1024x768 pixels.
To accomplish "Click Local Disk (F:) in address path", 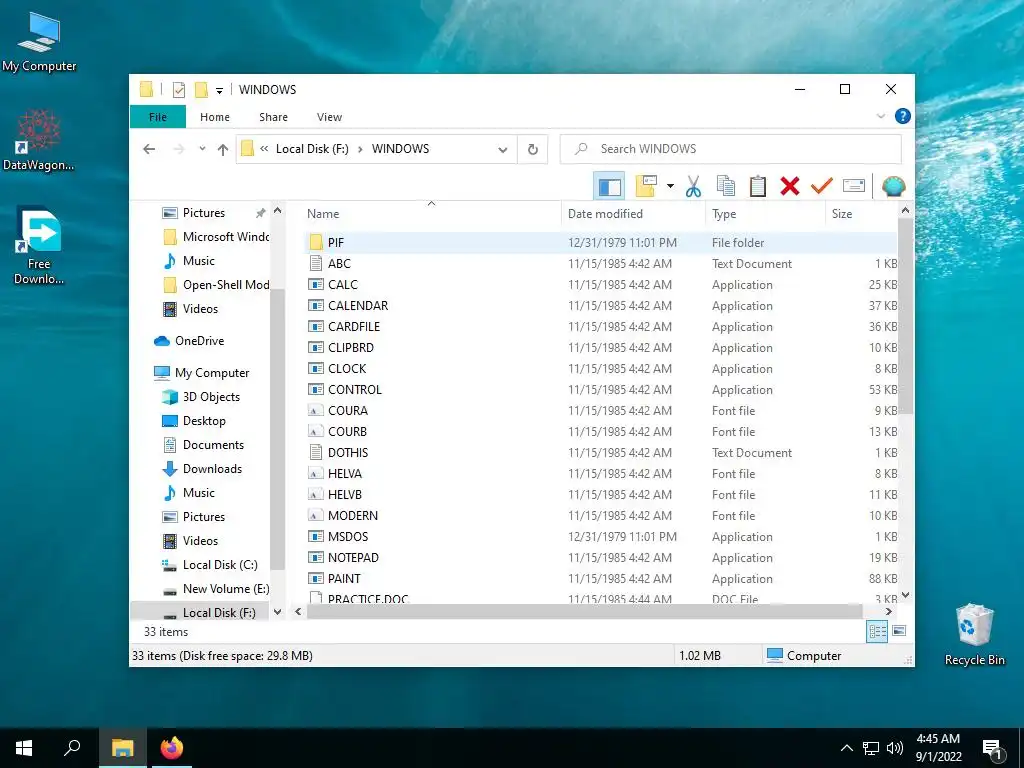I will tap(312, 149).
